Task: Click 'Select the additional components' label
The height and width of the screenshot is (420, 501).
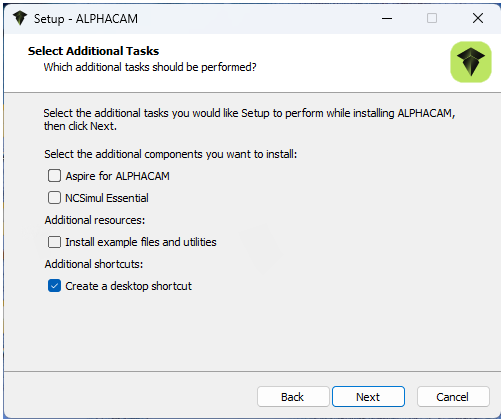Action: [x=170, y=154]
